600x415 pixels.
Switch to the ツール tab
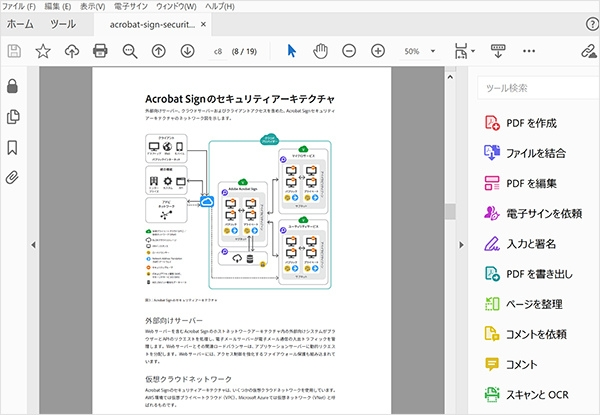(62, 23)
